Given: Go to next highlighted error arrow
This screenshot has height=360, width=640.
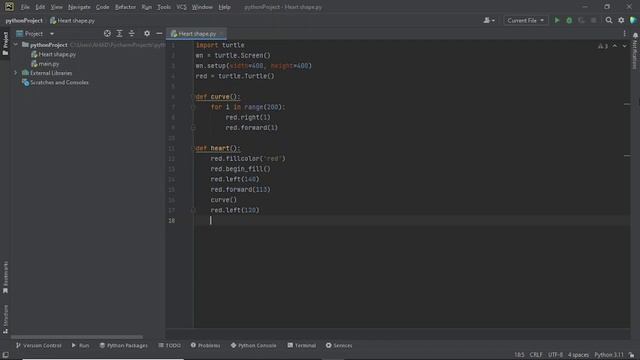Looking at the screenshot, I should (624, 46).
